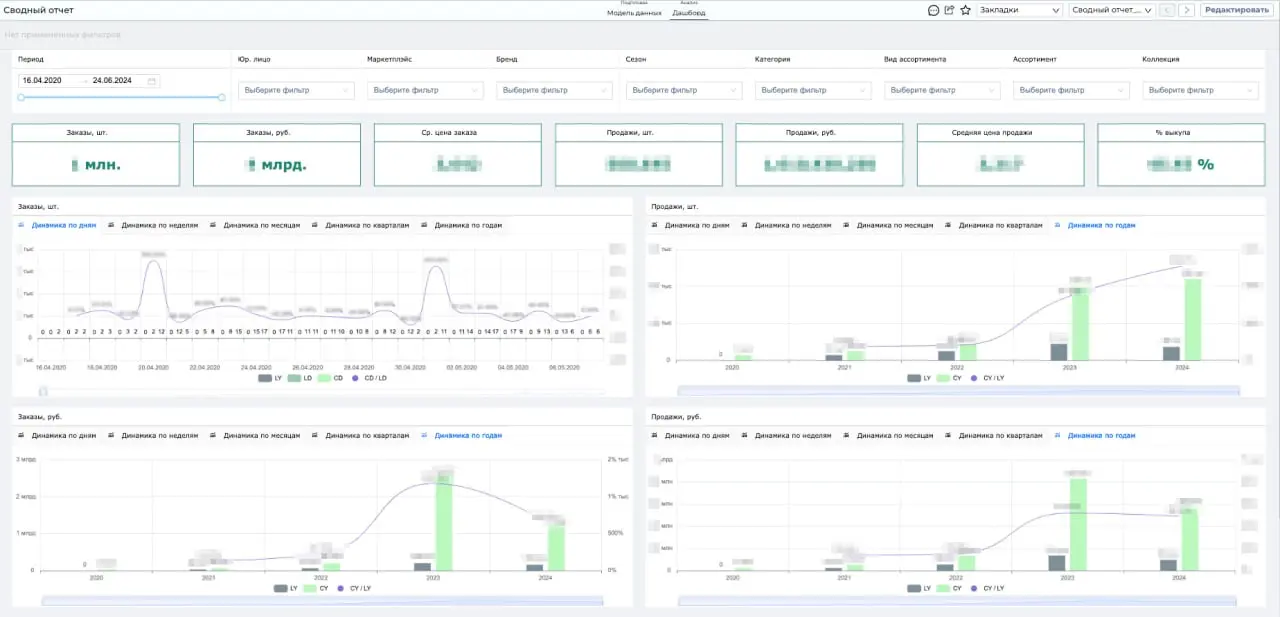
Task: Select Динамика по годам in Заказы, руб.
Action: [x=461, y=436]
